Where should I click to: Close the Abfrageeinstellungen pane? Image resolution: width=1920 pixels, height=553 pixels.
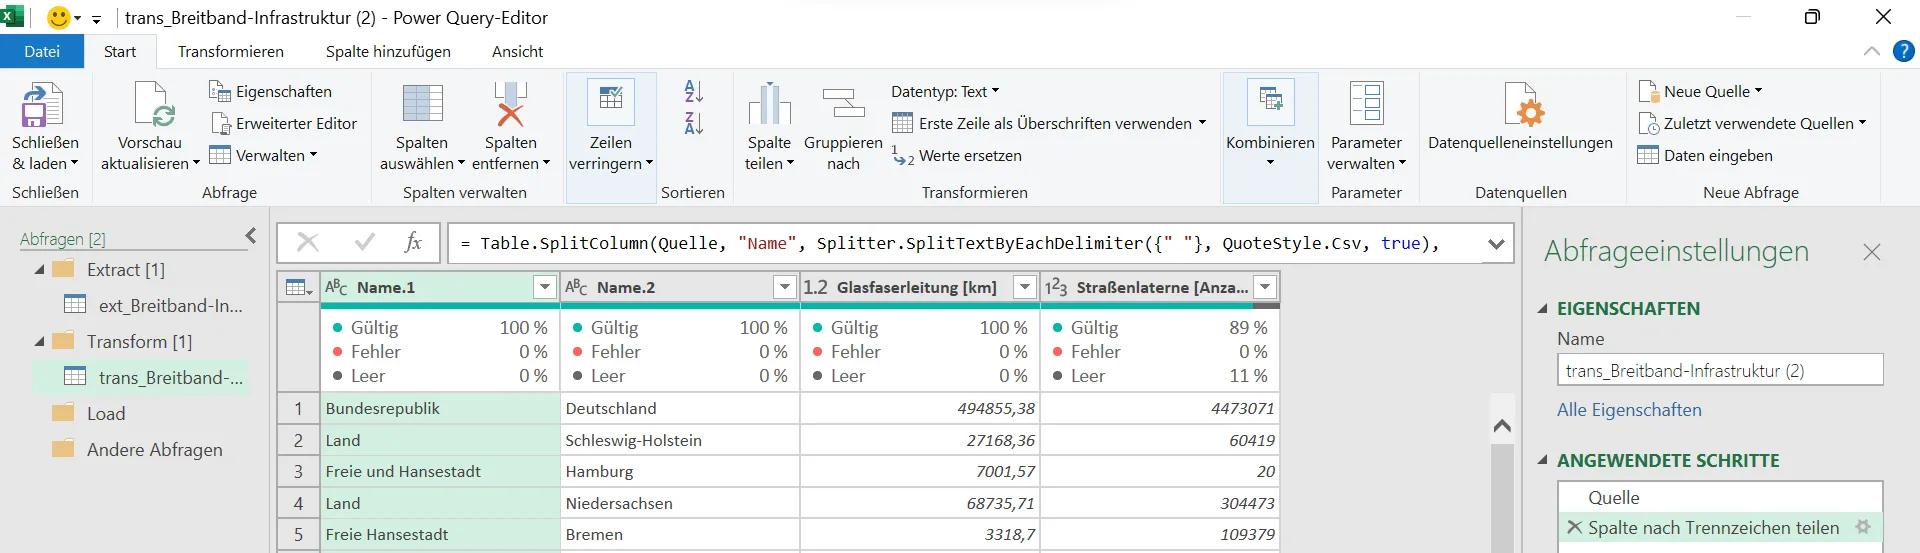1871,252
